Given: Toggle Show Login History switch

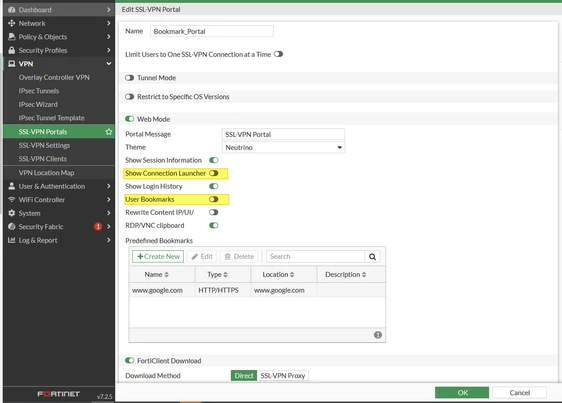Looking at the screenshot, I should 214,186.
